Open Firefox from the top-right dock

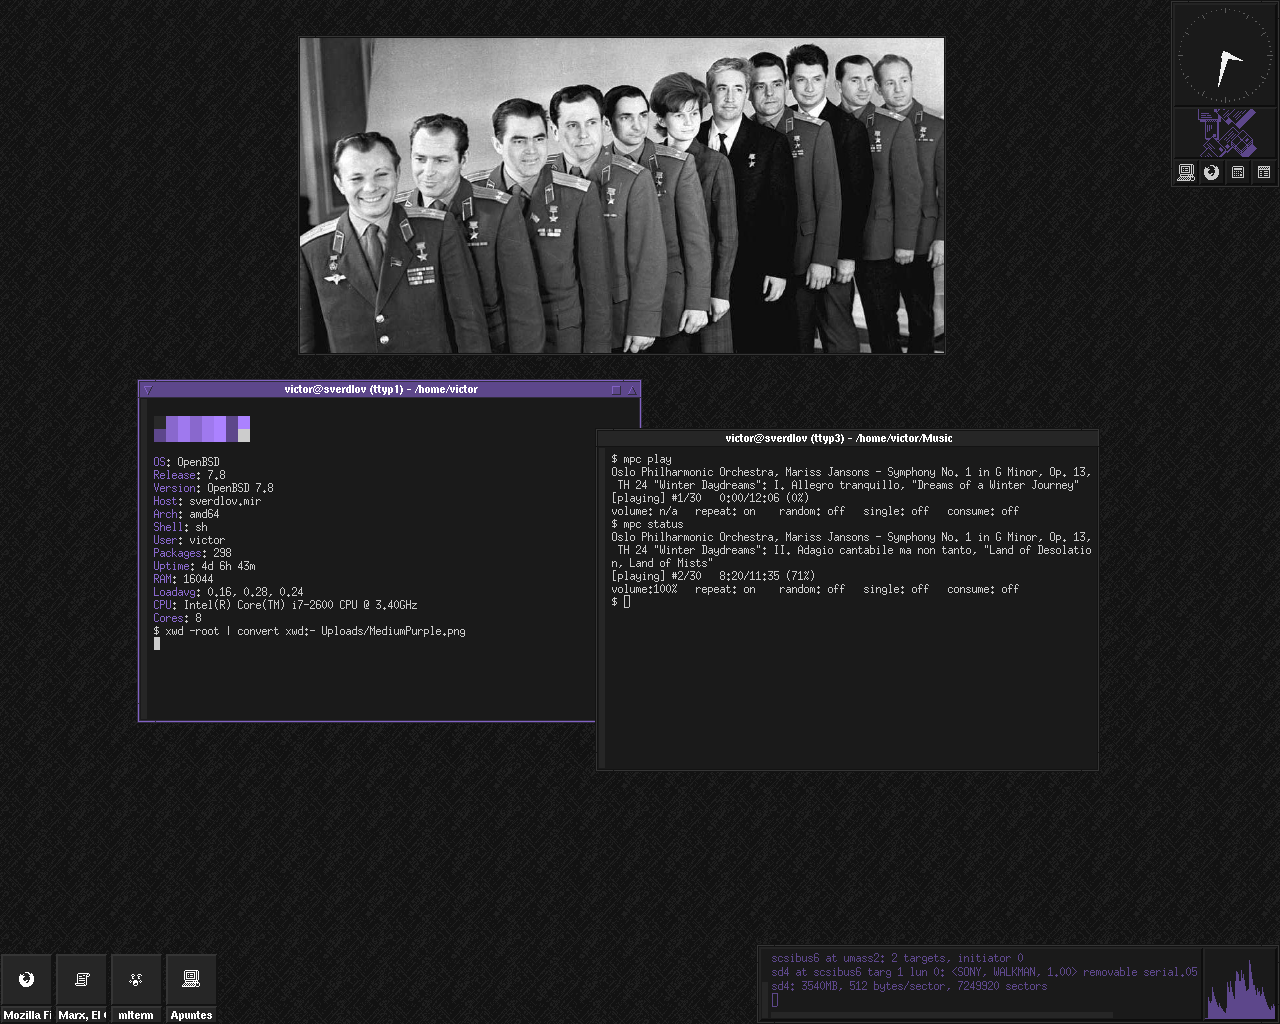click(x=1212, y=173)
